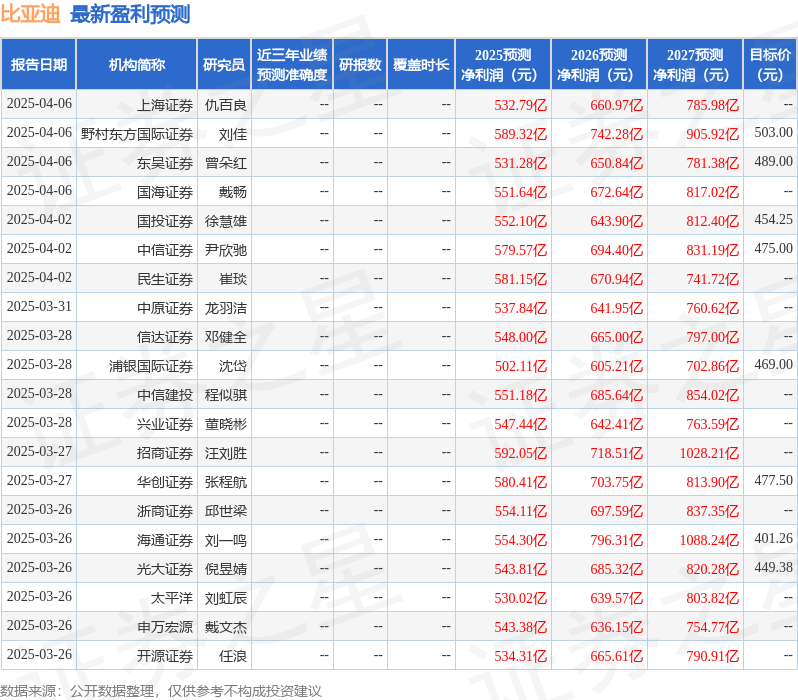Viewport: 798px width, 700px height.
Task: Click researcher name 汪刘胜
Action: pyautogui.click(x=225, y=454)
